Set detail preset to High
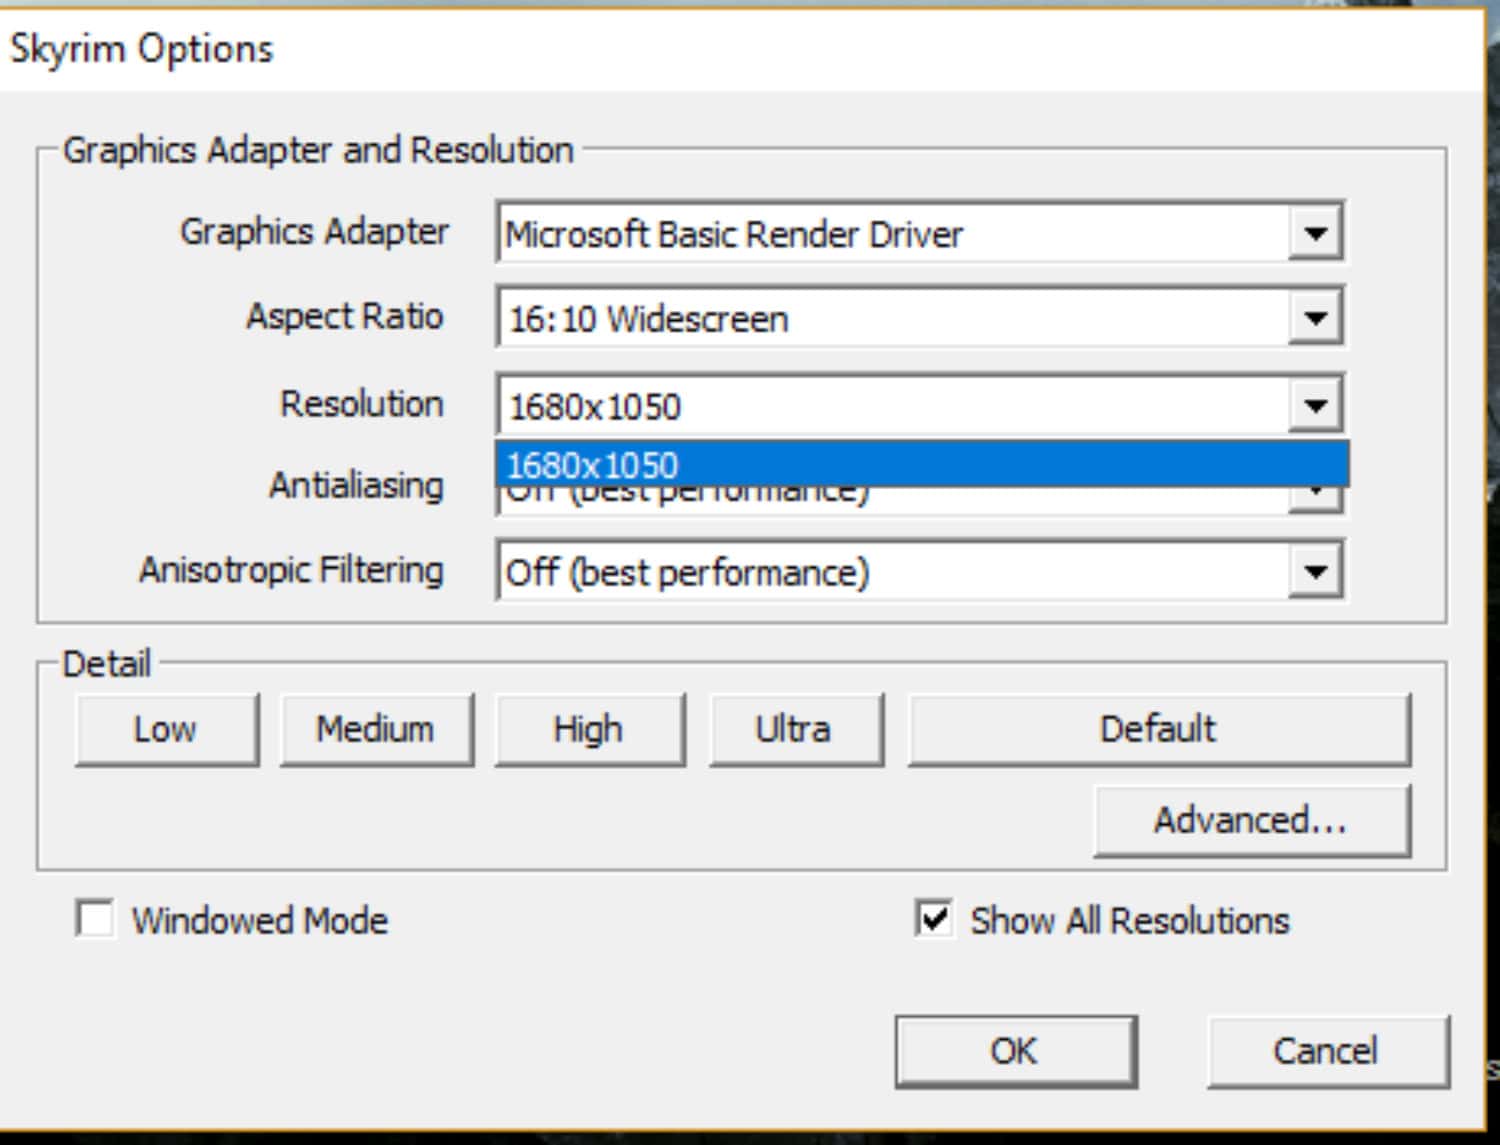The image size is (1500, 1145). (589, 729)
